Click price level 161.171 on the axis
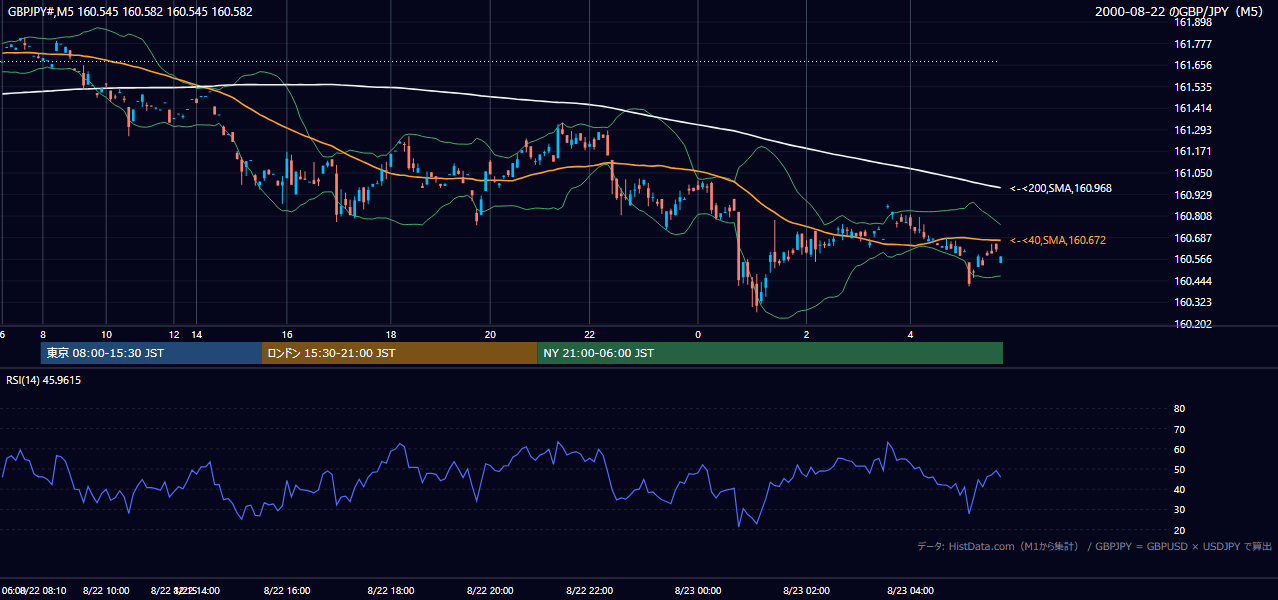Screen dimensions: 1278x600 tap(1192, 151)
